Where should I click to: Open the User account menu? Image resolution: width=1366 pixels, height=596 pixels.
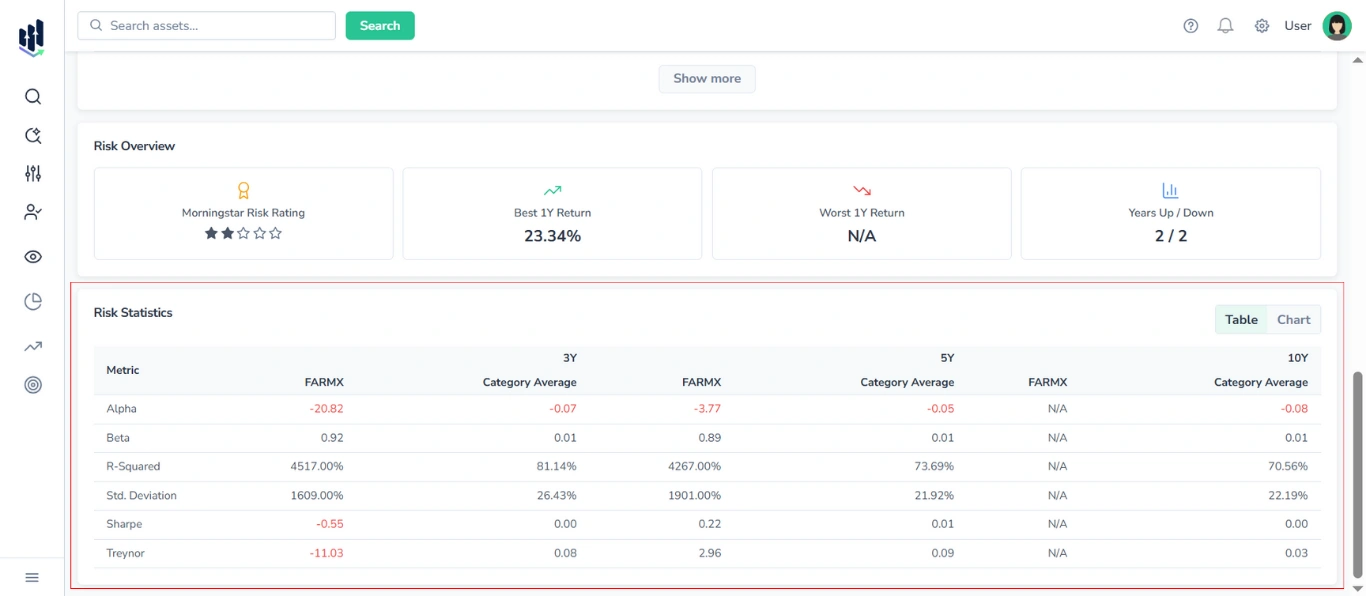pyautogui.click(x=1297, y=25)
